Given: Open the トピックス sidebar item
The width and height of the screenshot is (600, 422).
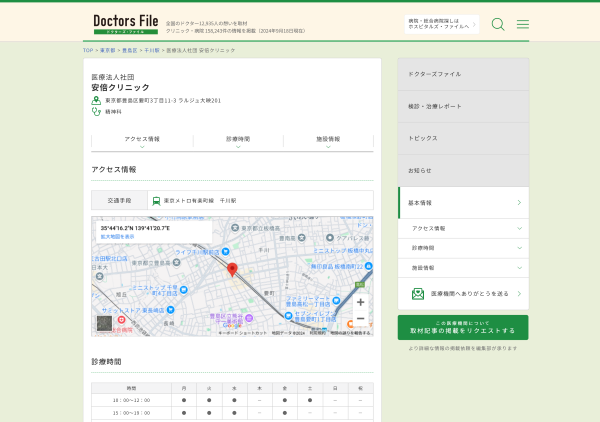Looking at the screenshot, I should (463, 138).
